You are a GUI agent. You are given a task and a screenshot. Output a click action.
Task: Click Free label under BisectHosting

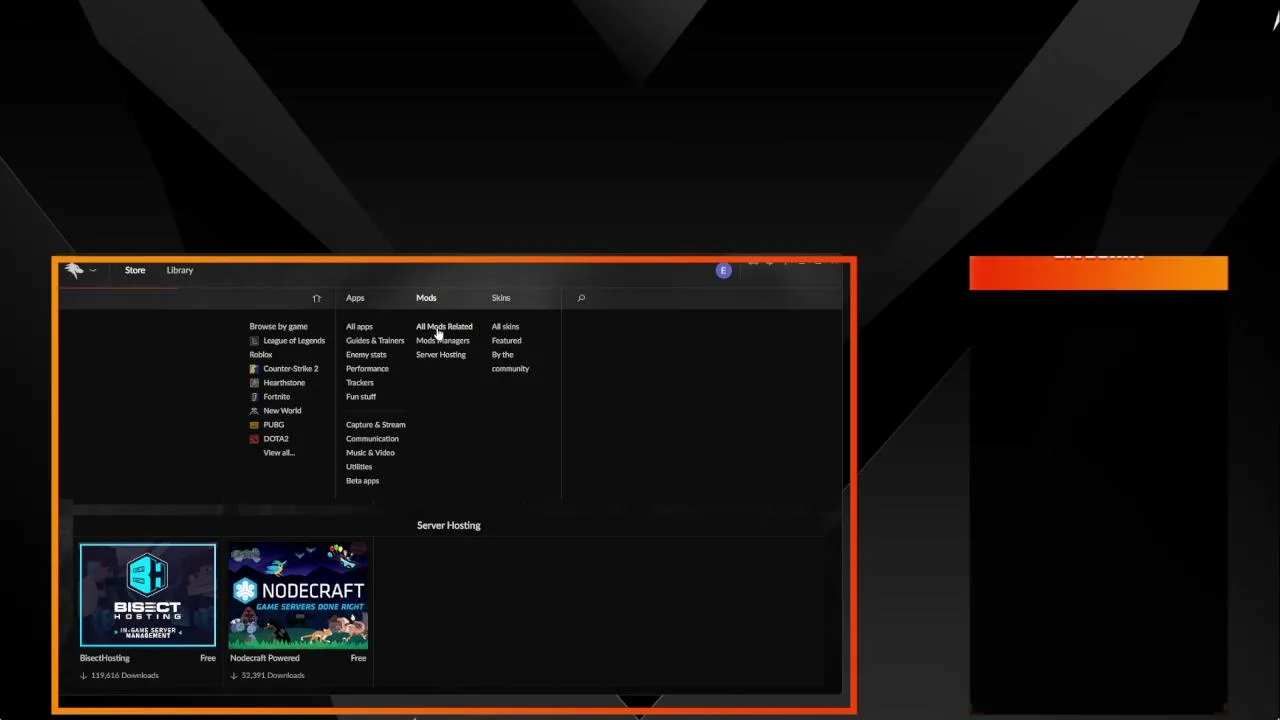(x=208, y=658)
